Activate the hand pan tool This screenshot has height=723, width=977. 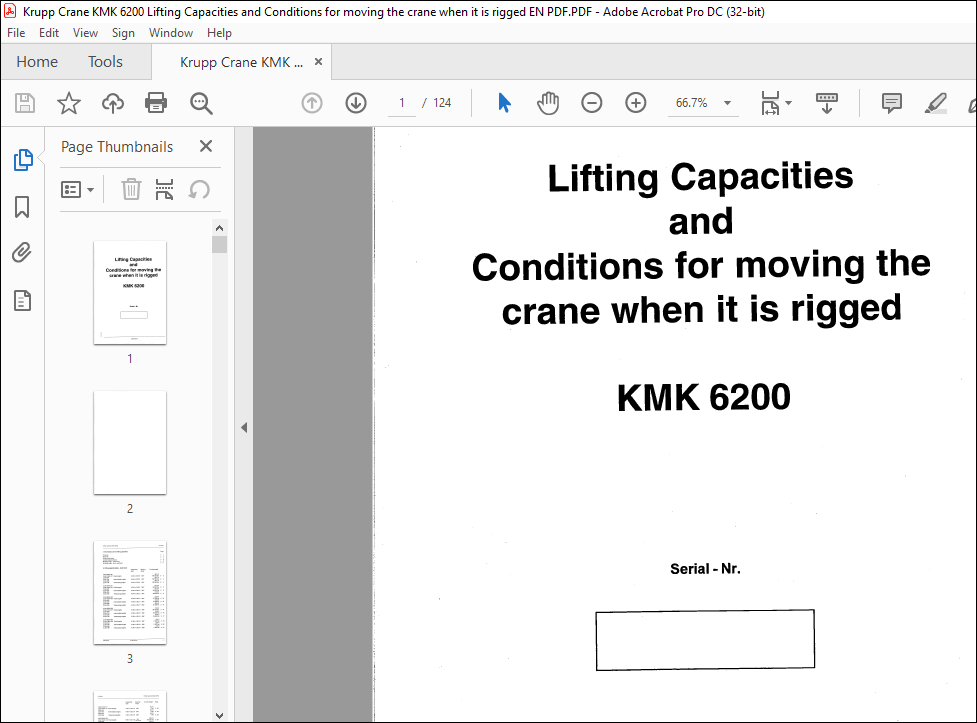pyautogui.click(x=548, y=103)
